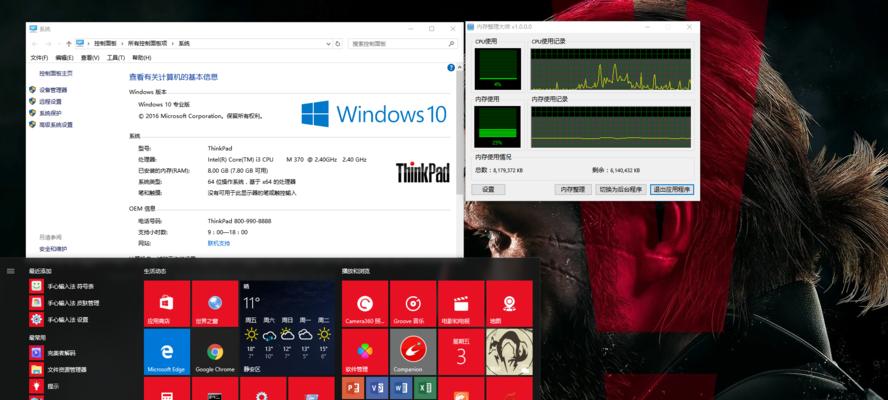This screenshot has height=400, width=888.
Task: Select 控制面板 in the address breadcrumb
Action: coord(105,44)
